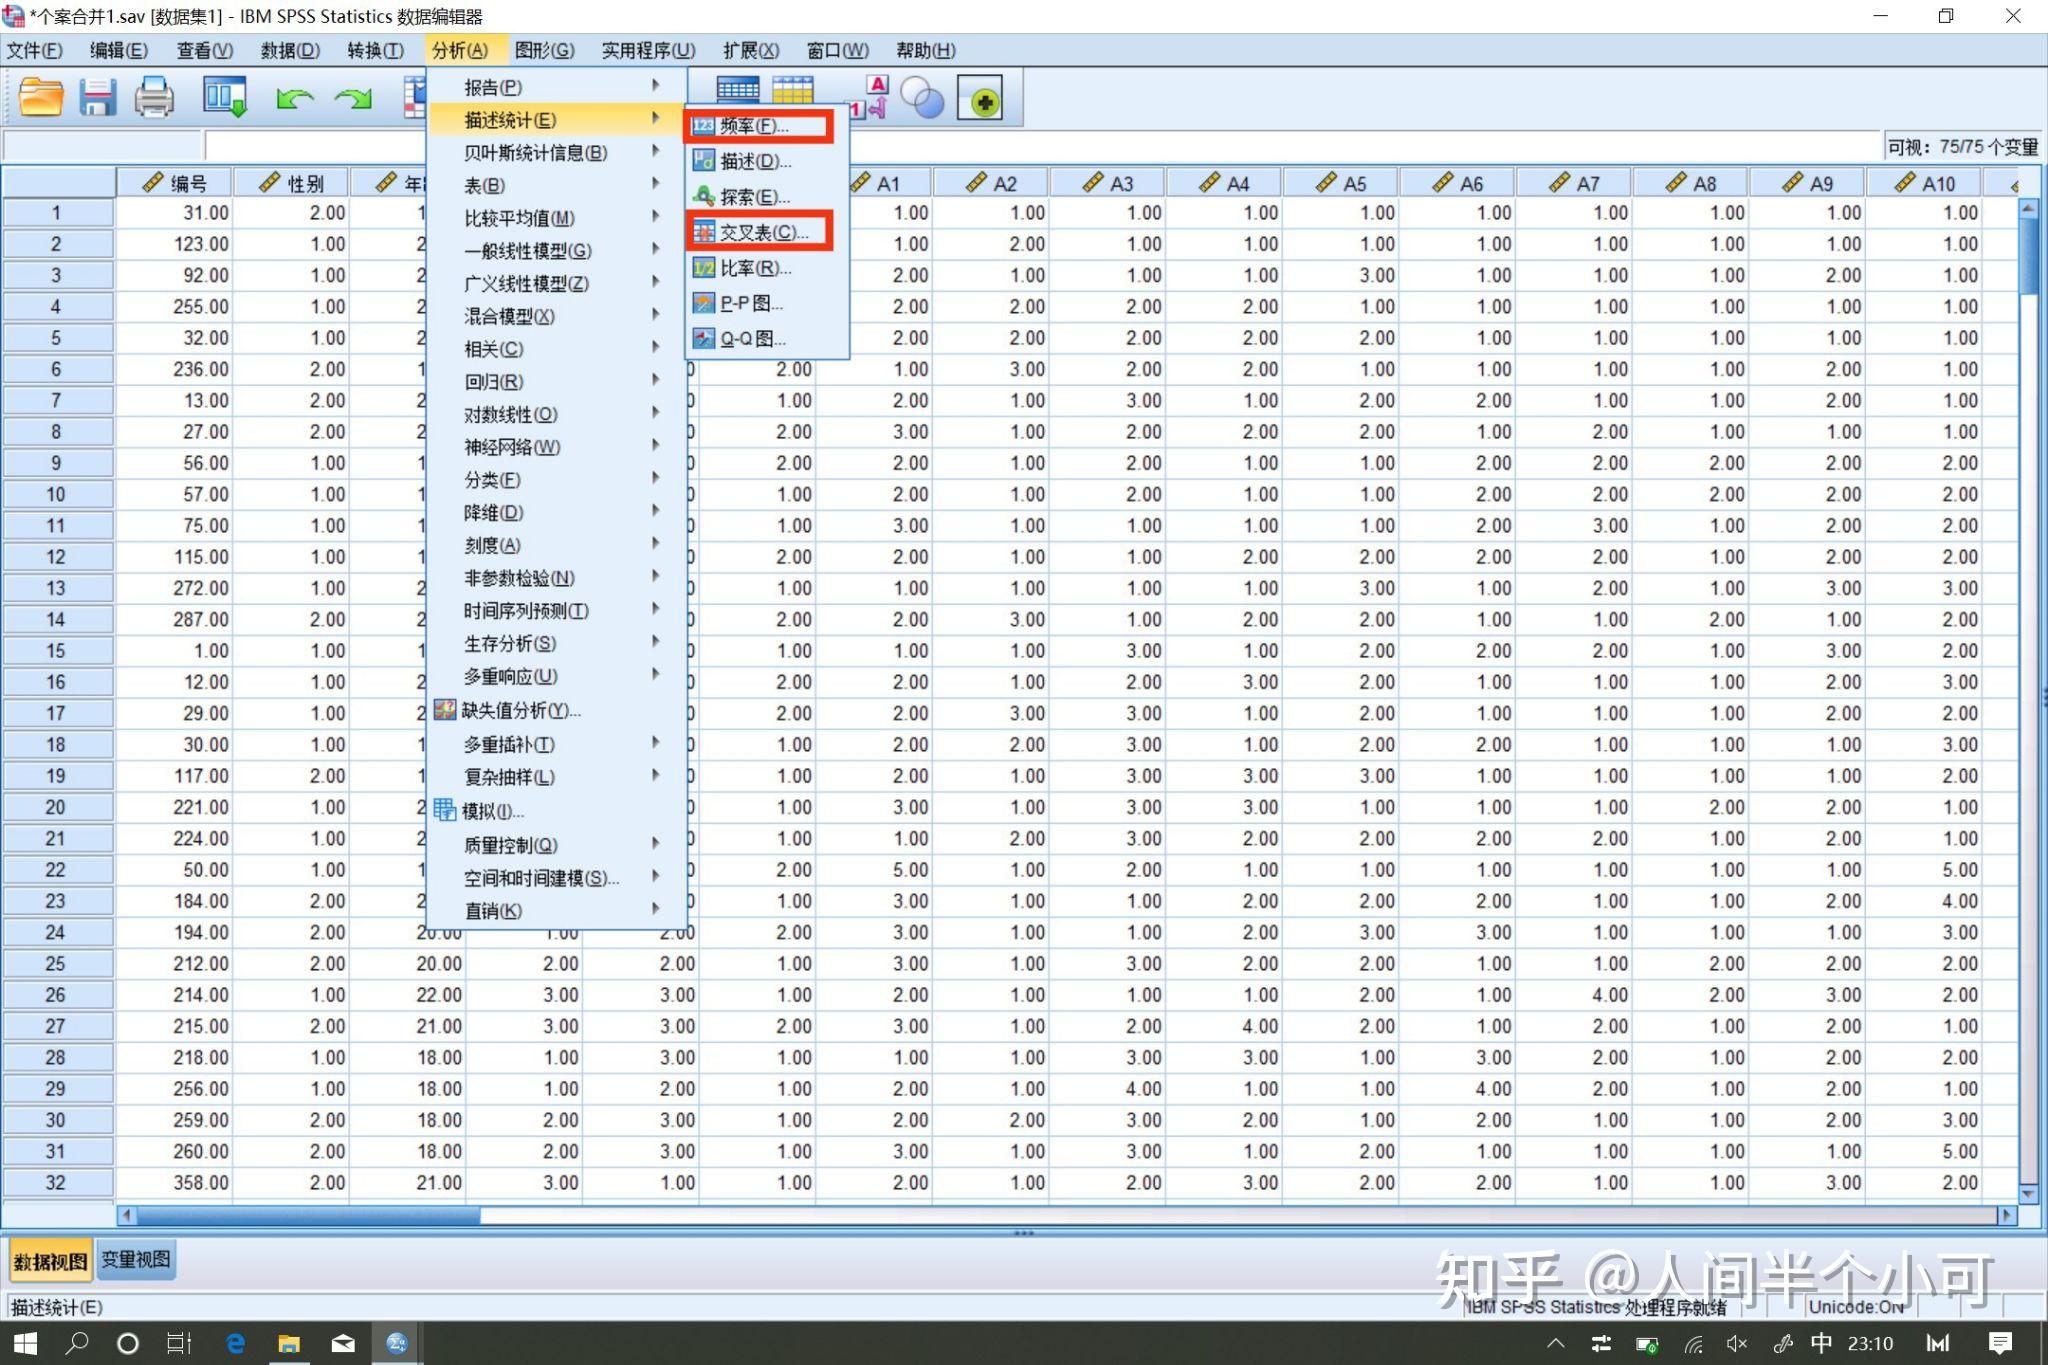Open the Windows Start menu

(25, 1343)
